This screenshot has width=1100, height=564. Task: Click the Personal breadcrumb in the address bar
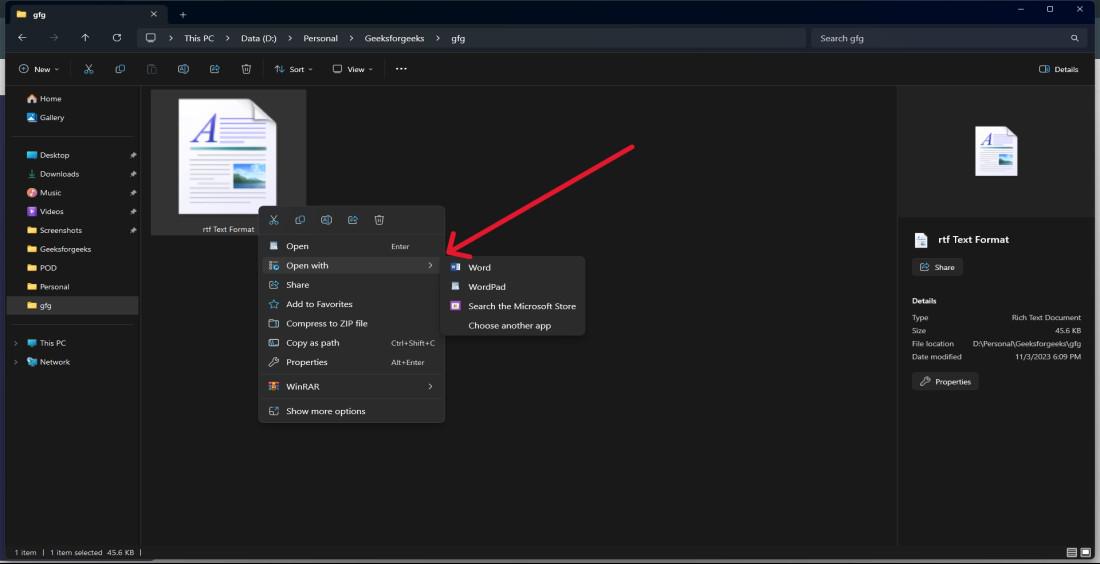click(x=321, y=38)
